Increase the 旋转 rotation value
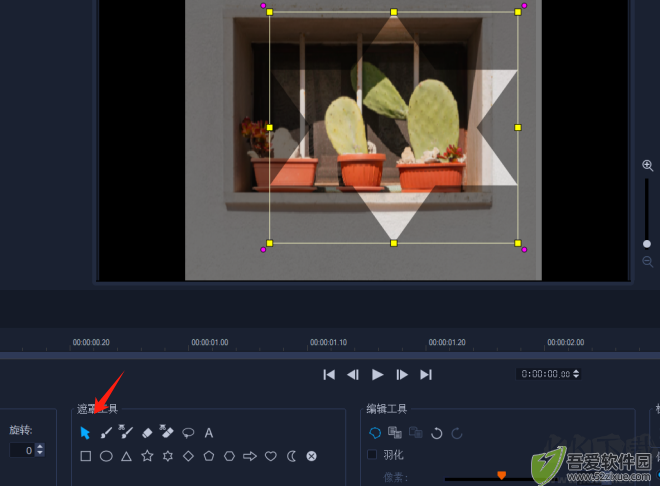The width and height of the screenshot is (660, 486). point(40,447)
